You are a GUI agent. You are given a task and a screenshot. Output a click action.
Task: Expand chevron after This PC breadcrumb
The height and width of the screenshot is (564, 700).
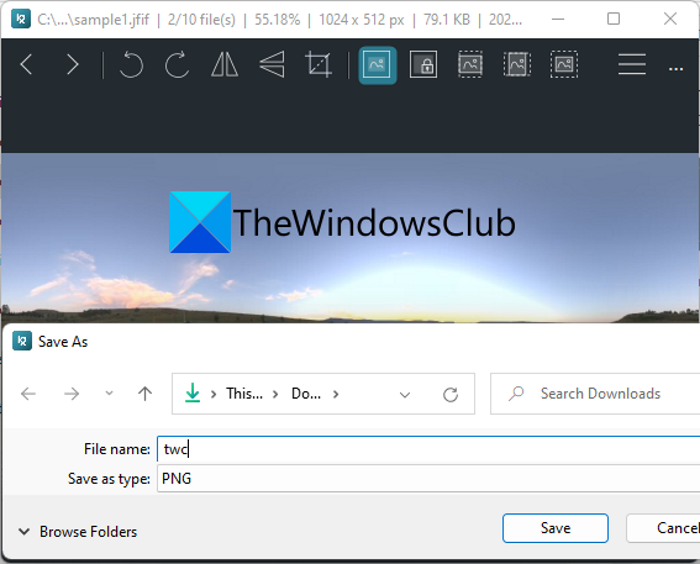[275, 394]
